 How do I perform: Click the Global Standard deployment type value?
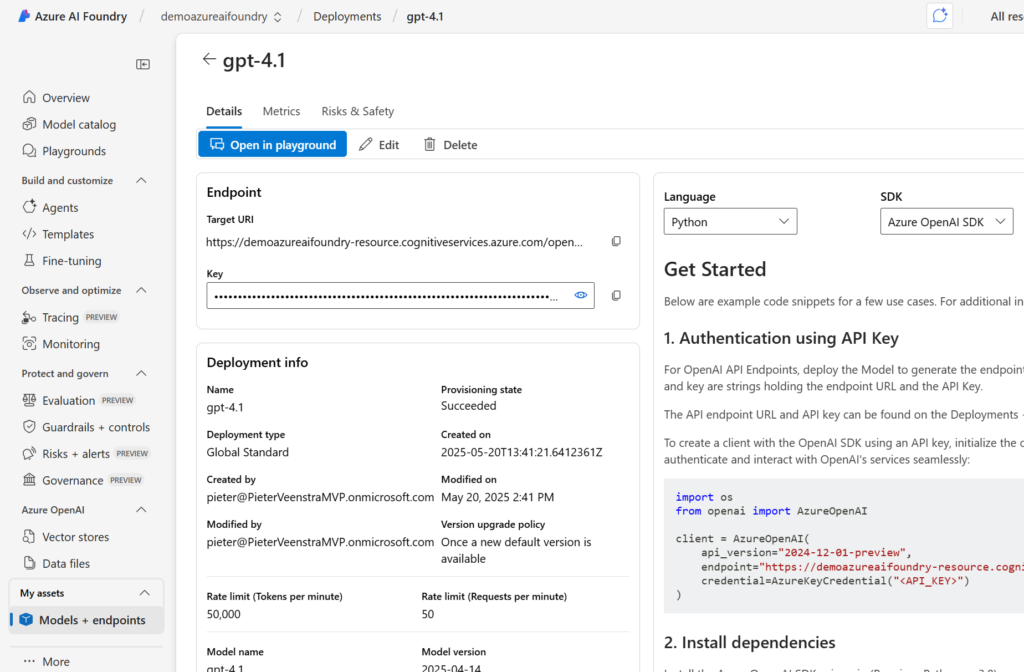point(248,452)
